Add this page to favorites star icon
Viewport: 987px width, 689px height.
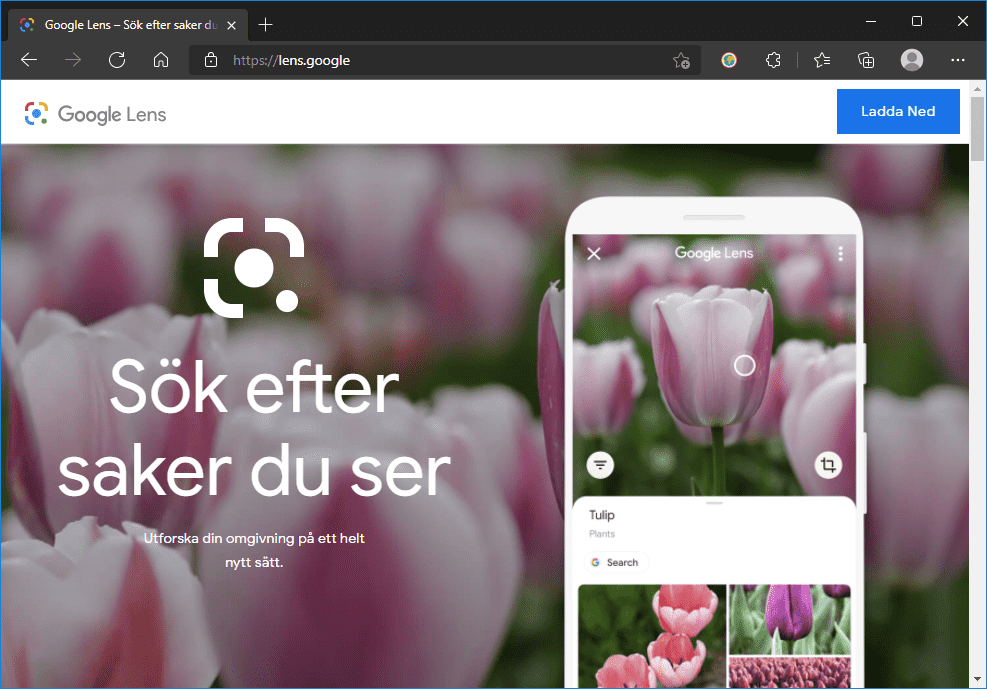click(x=681, y=60)
